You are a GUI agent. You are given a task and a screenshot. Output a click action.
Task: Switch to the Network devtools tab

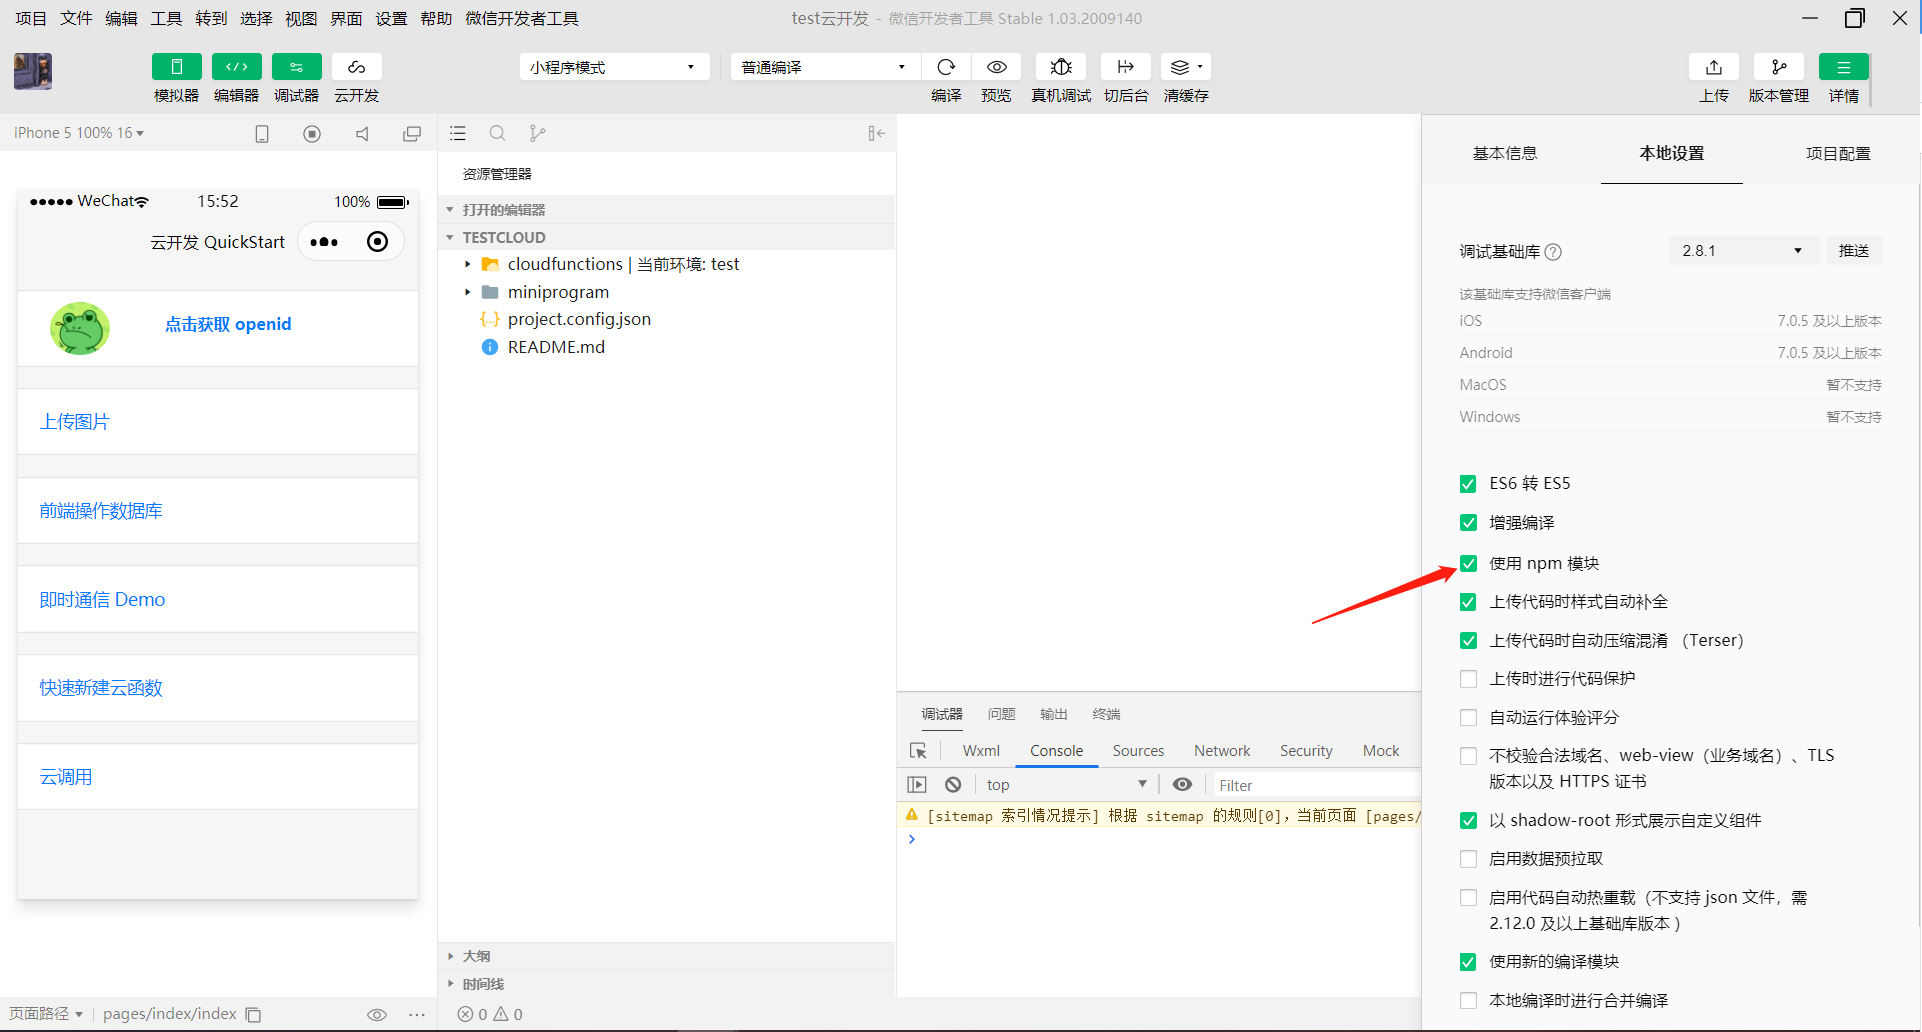tap(1222, 751)
